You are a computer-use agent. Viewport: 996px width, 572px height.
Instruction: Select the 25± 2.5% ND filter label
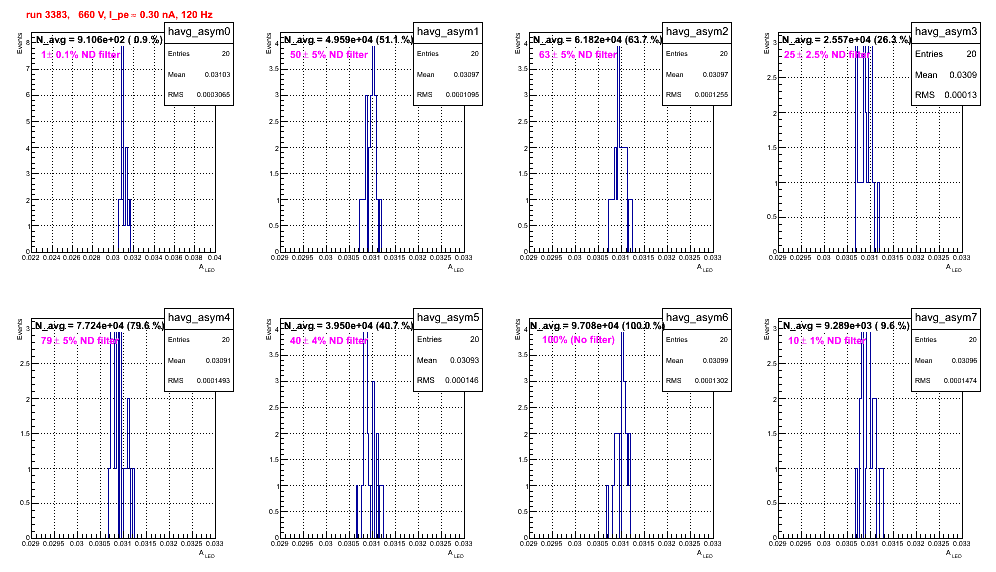click(x=827, y=55)
